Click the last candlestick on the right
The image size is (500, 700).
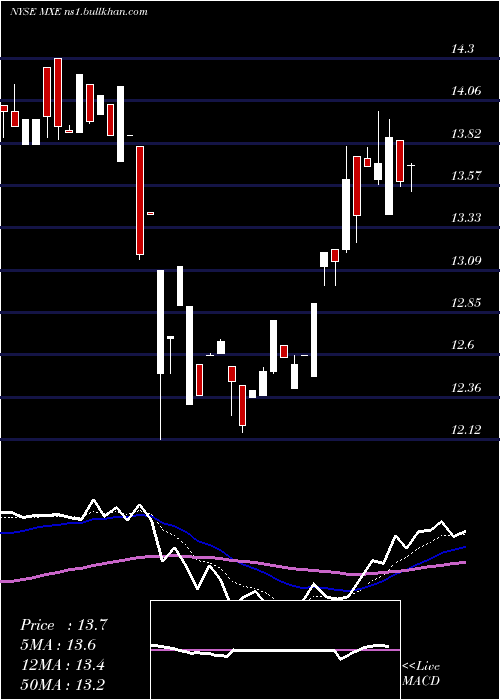coord(411,177)
